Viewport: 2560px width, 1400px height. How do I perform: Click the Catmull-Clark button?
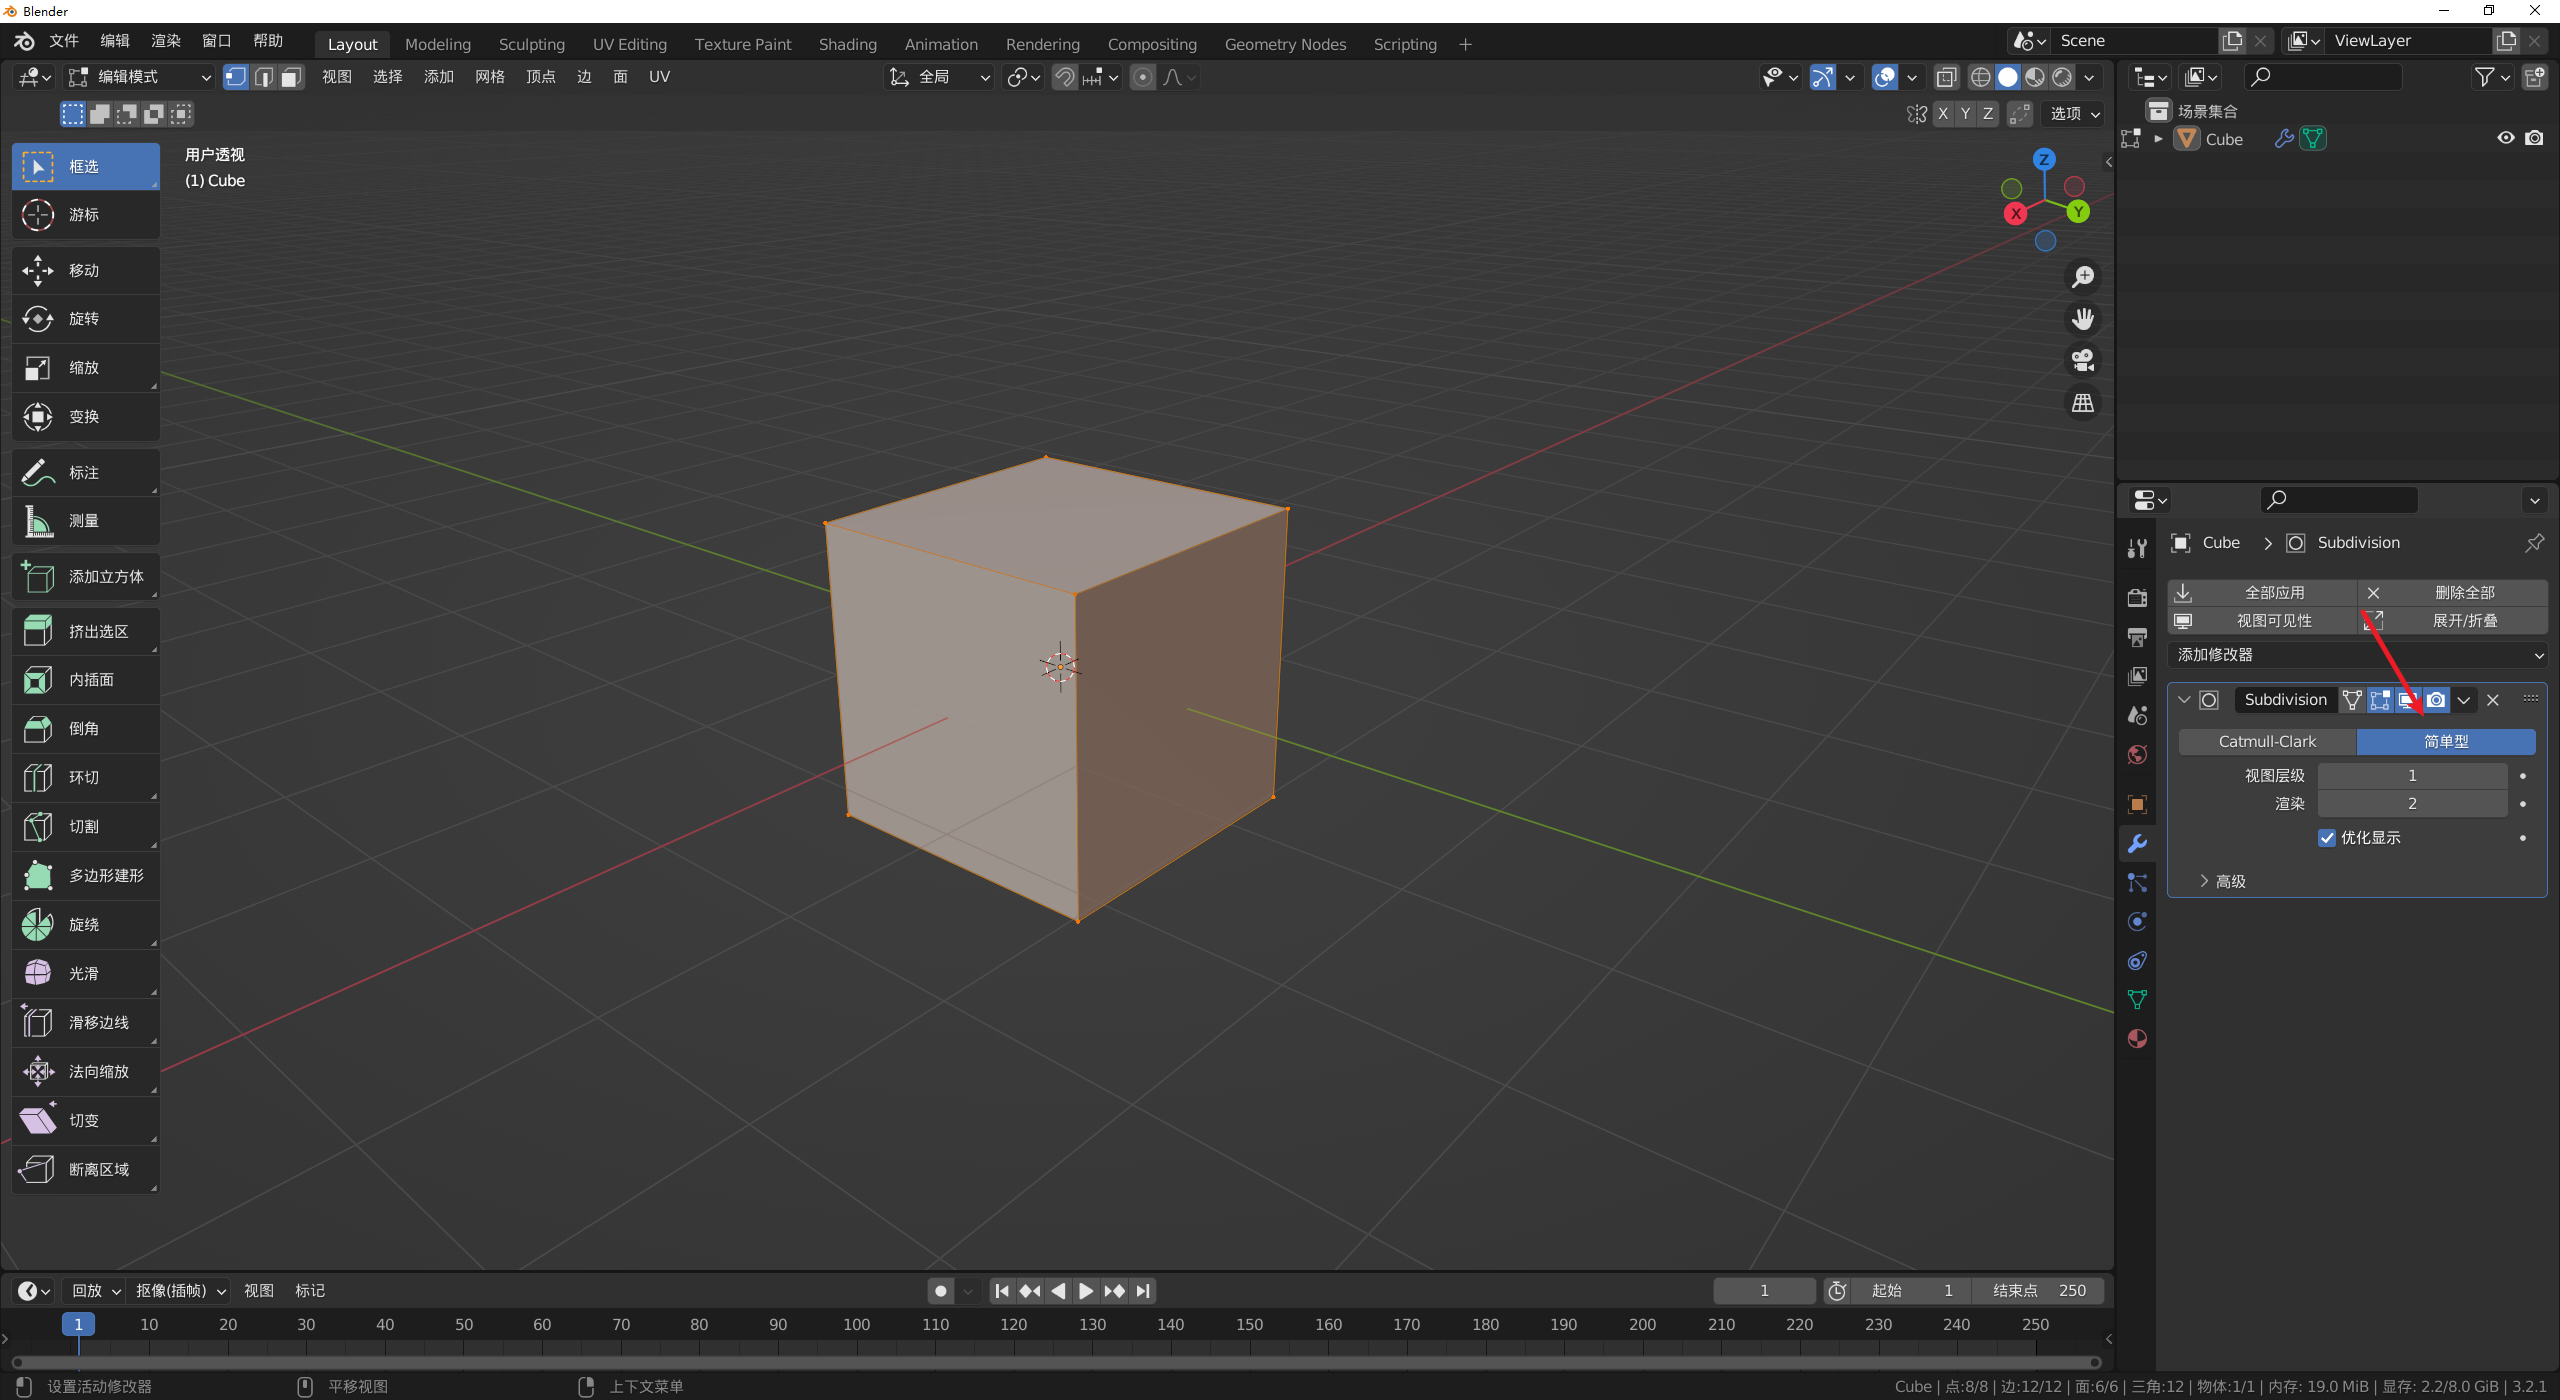(x=2267, y=742)
